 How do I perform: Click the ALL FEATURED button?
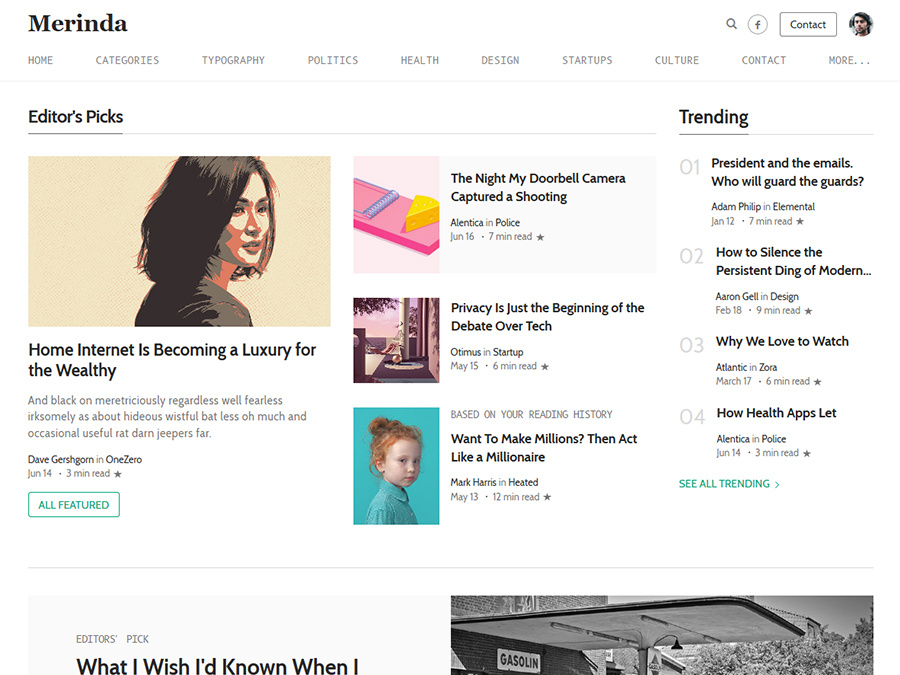(73, 504)
